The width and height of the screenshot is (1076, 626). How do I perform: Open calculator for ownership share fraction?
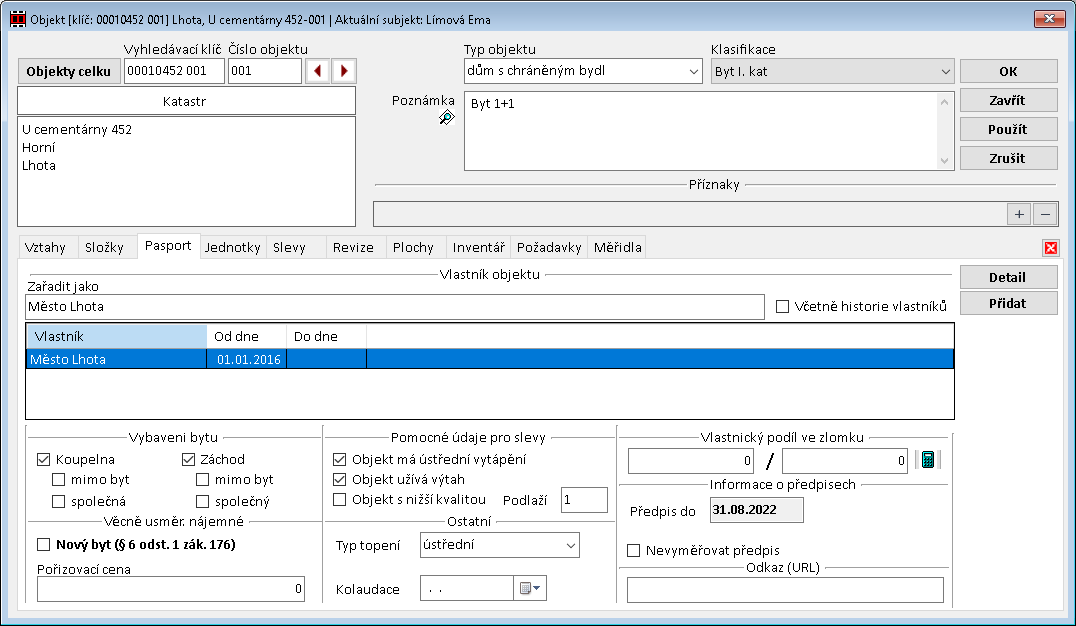point(928,460)
